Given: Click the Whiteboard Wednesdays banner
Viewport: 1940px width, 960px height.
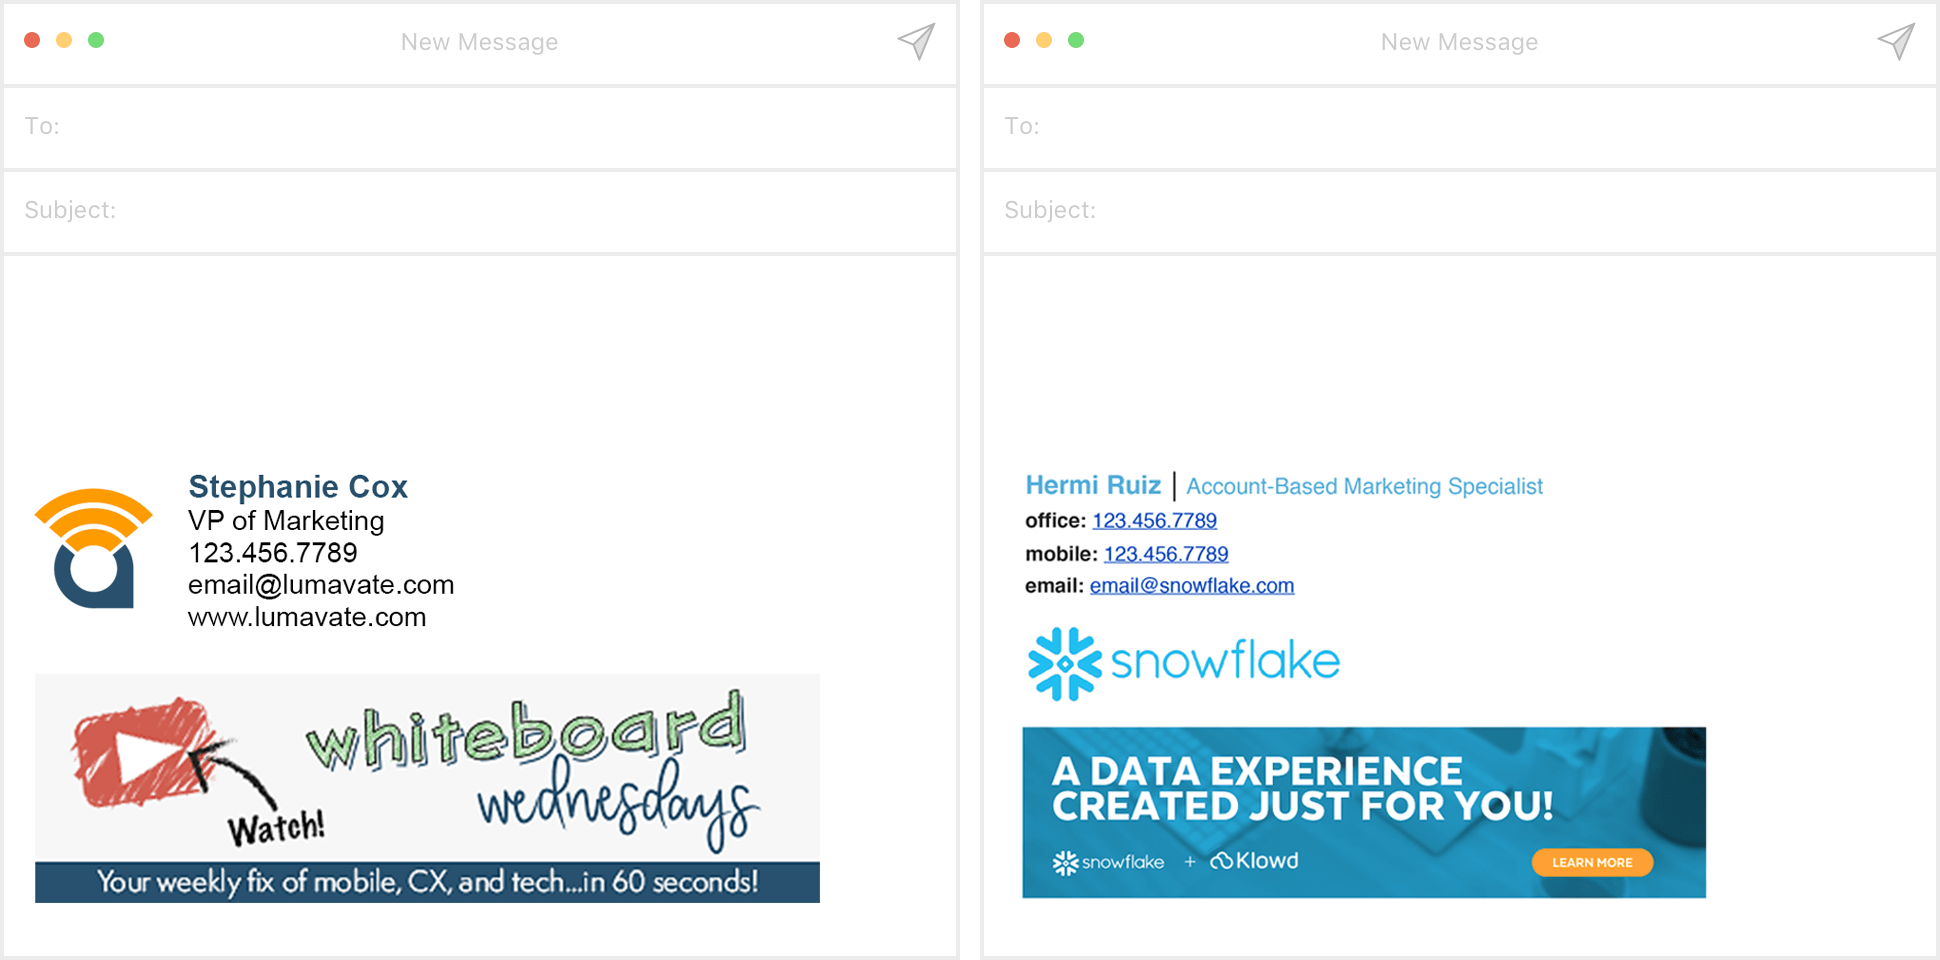Looking at the screenshot, I should pyautogui.click(x=427, y=787).
